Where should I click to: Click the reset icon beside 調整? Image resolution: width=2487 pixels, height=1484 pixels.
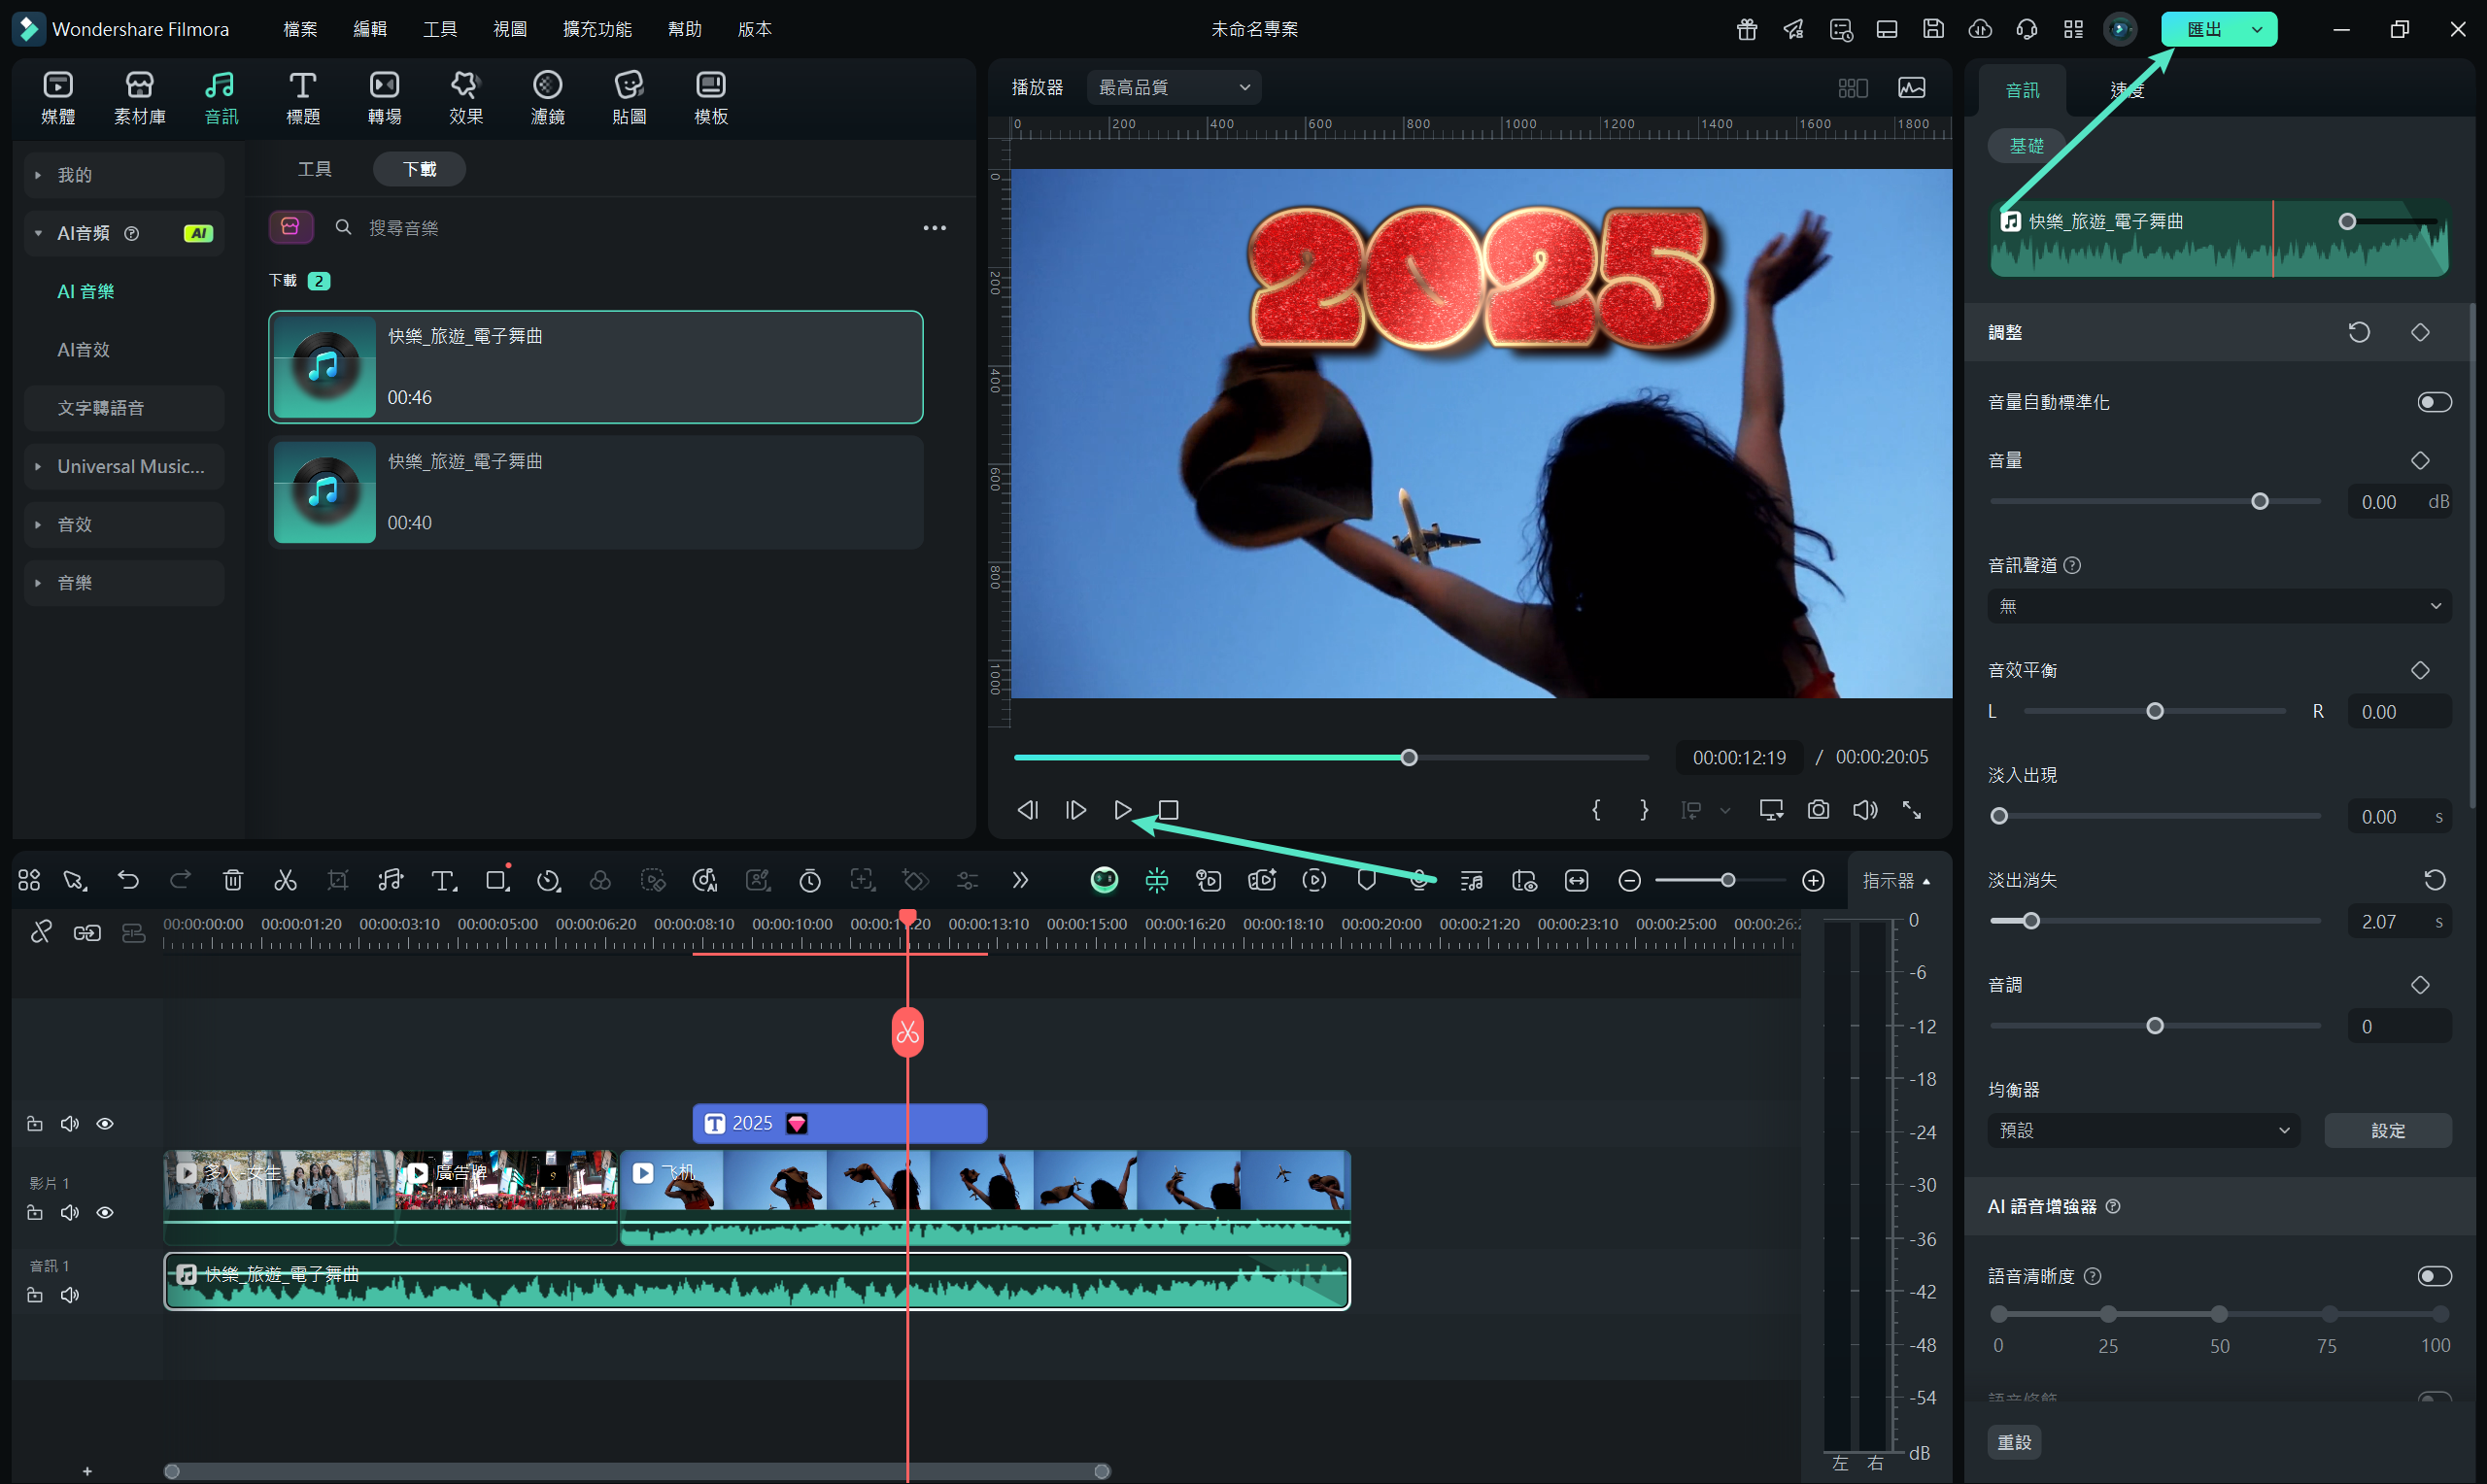coord(2359,332)
